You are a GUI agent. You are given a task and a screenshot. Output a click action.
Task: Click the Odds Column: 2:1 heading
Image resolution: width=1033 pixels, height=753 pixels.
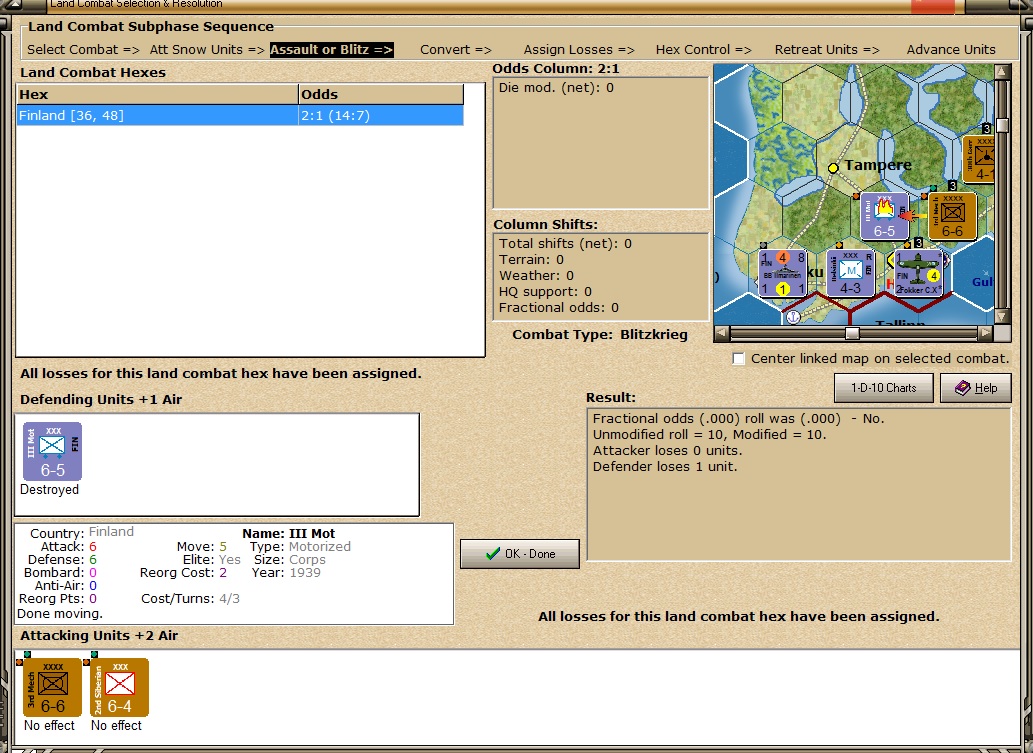coord(556,69)
